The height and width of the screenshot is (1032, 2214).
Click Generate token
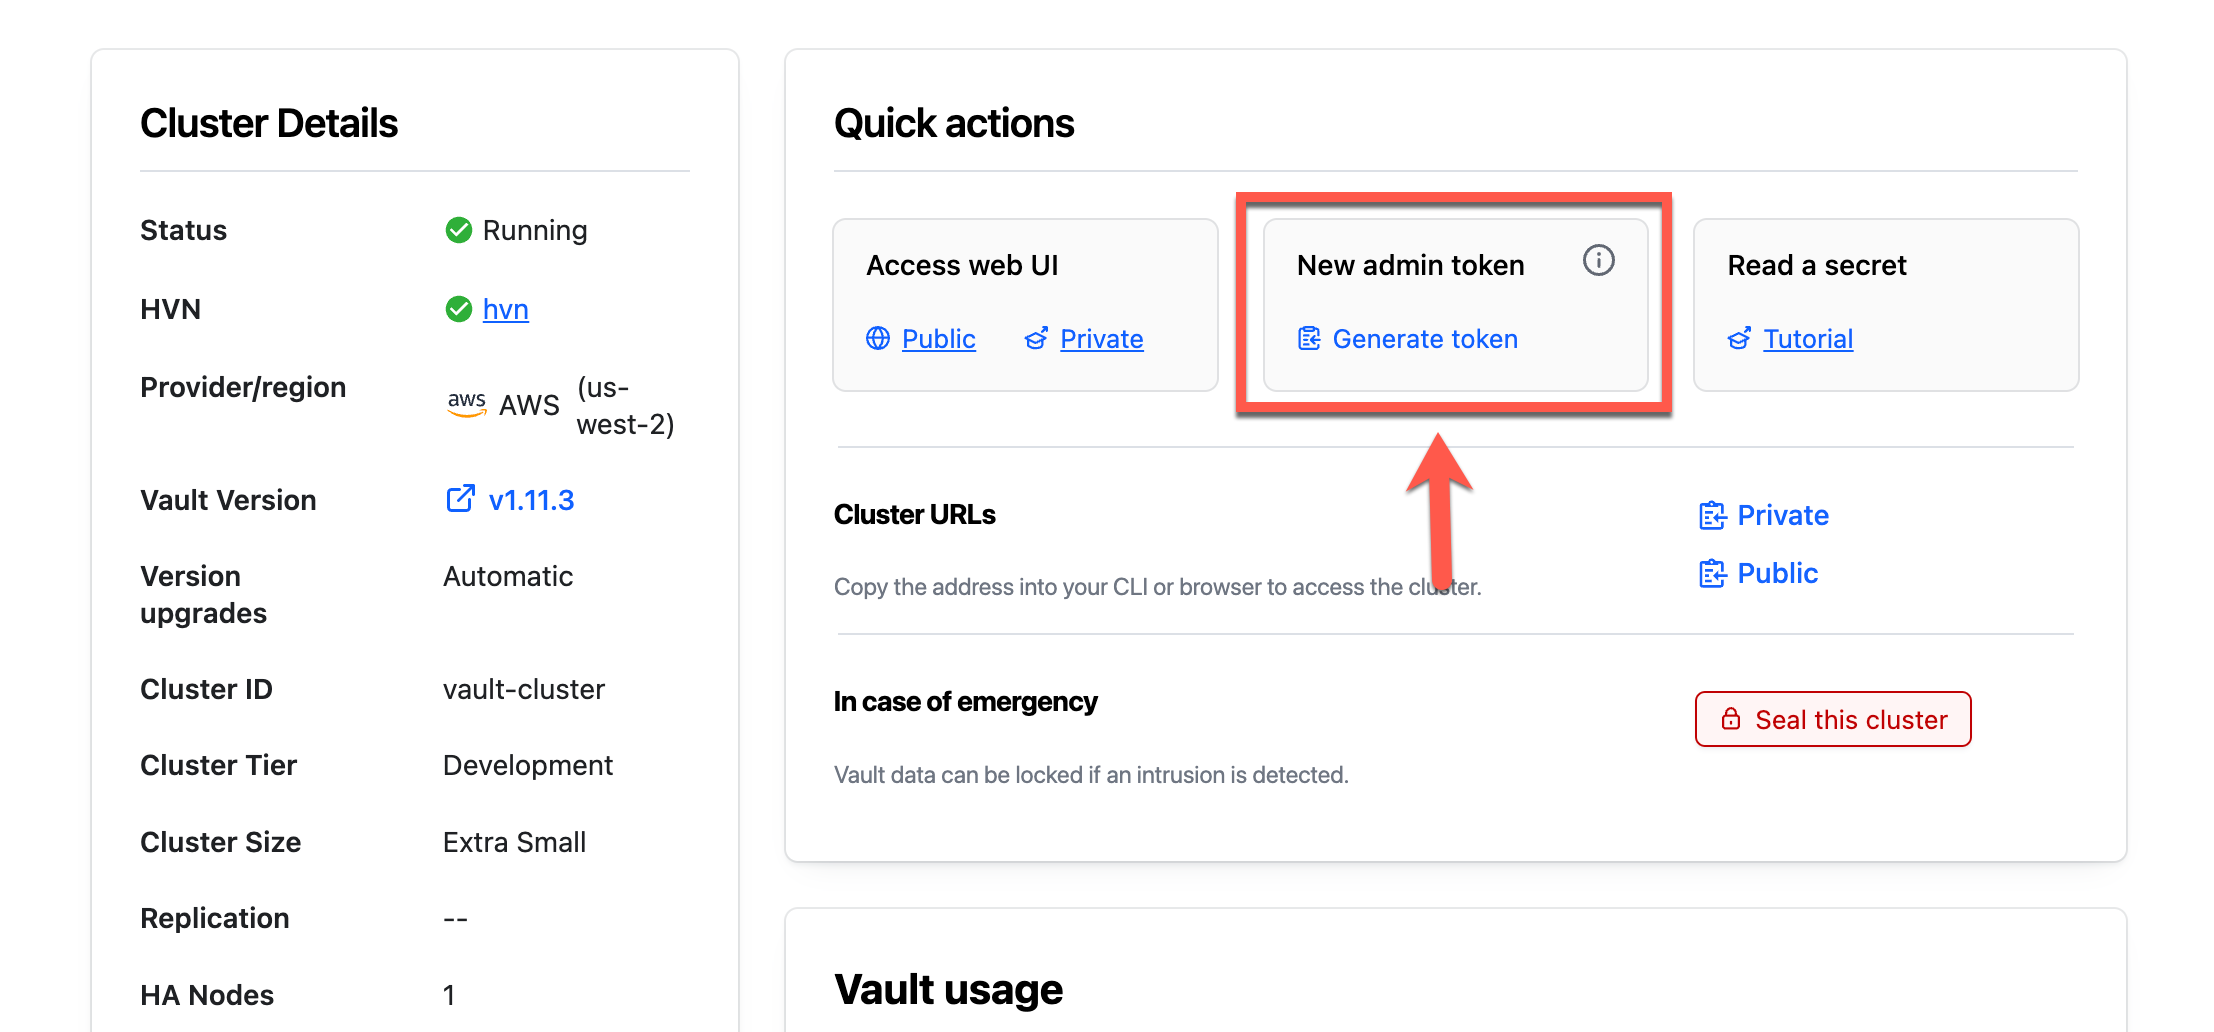coord(1425,339)
